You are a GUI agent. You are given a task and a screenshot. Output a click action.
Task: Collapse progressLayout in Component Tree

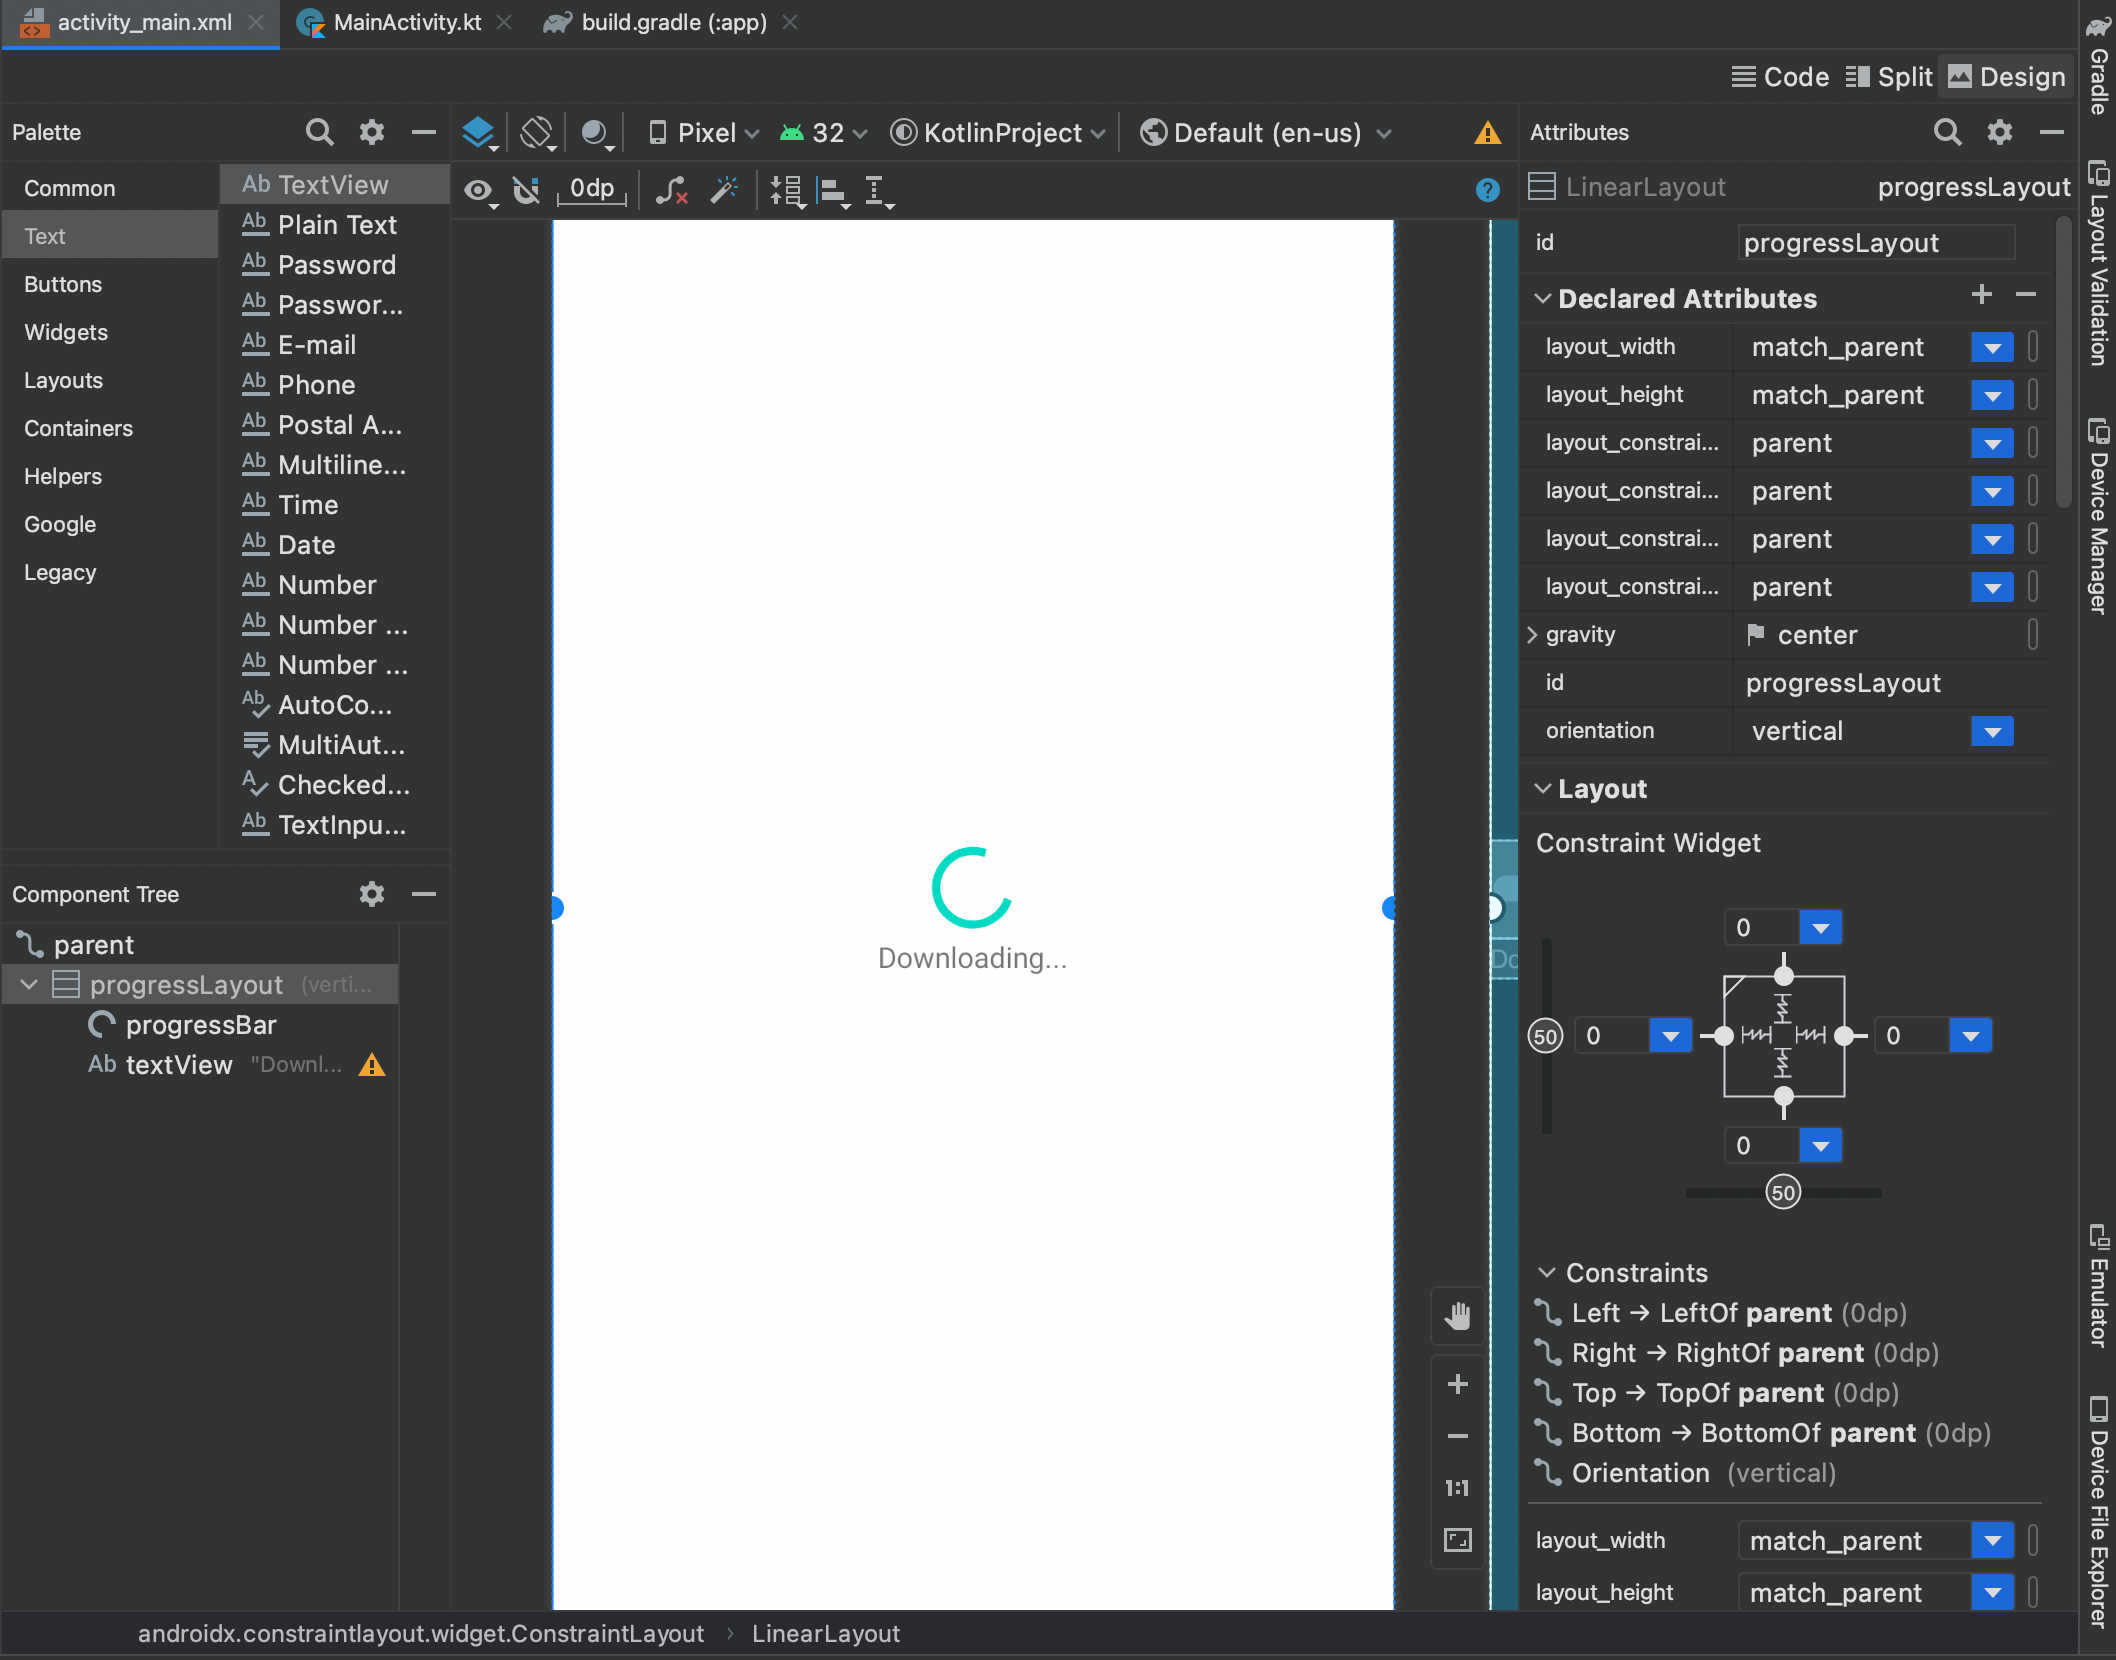(29, 985)
